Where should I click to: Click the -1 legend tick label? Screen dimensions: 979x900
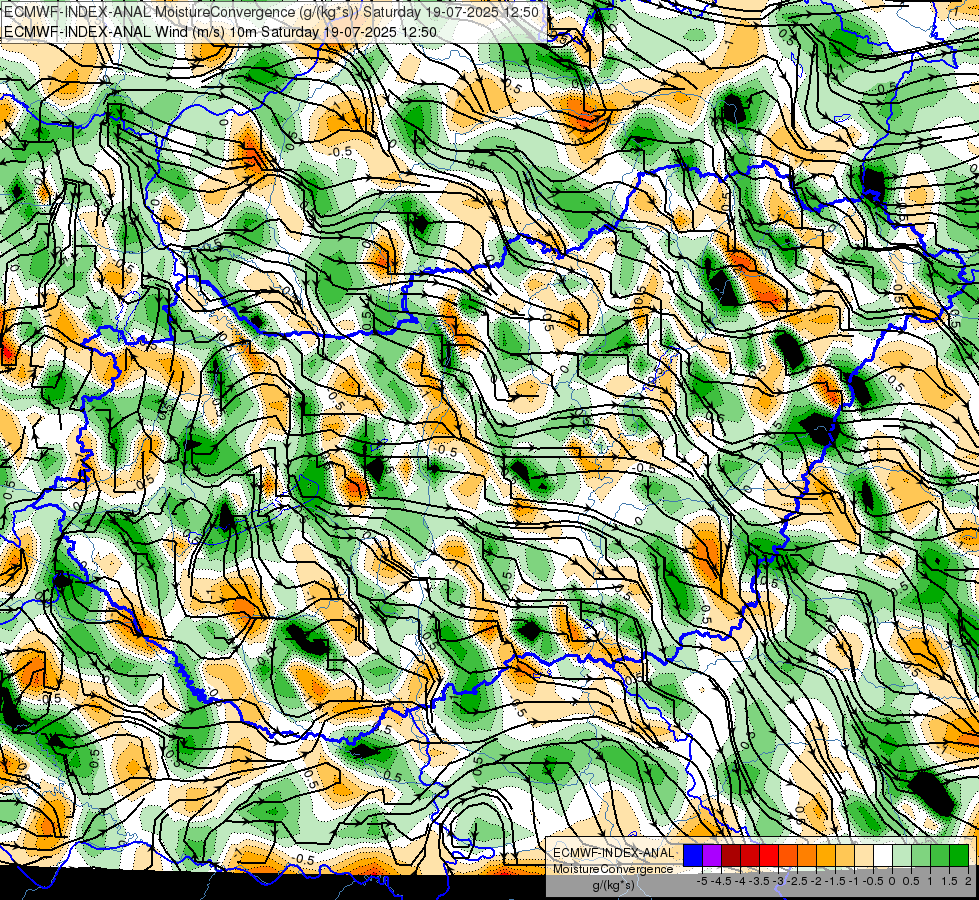(x=854, y=881)
